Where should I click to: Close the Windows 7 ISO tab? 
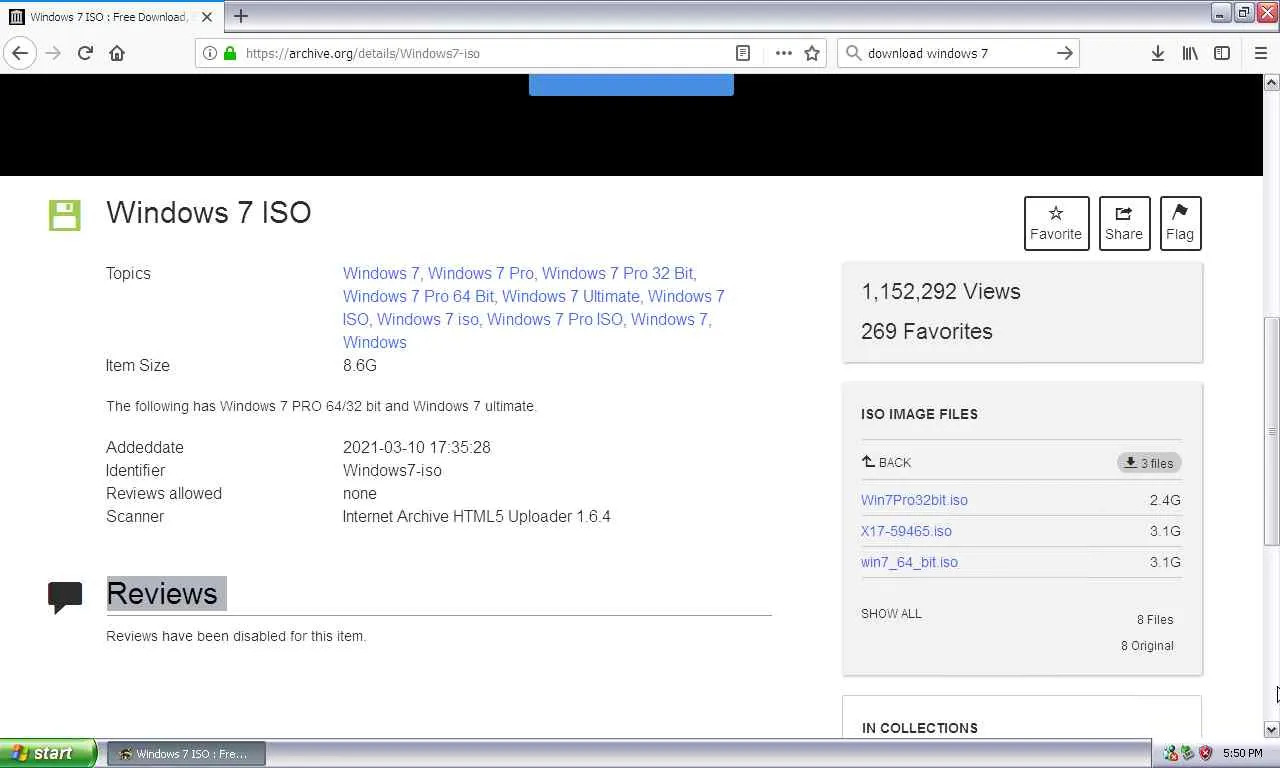207,17
